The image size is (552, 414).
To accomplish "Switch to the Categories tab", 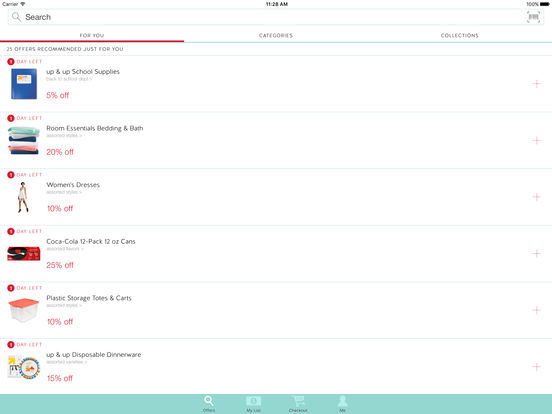I will click(276, 36).
